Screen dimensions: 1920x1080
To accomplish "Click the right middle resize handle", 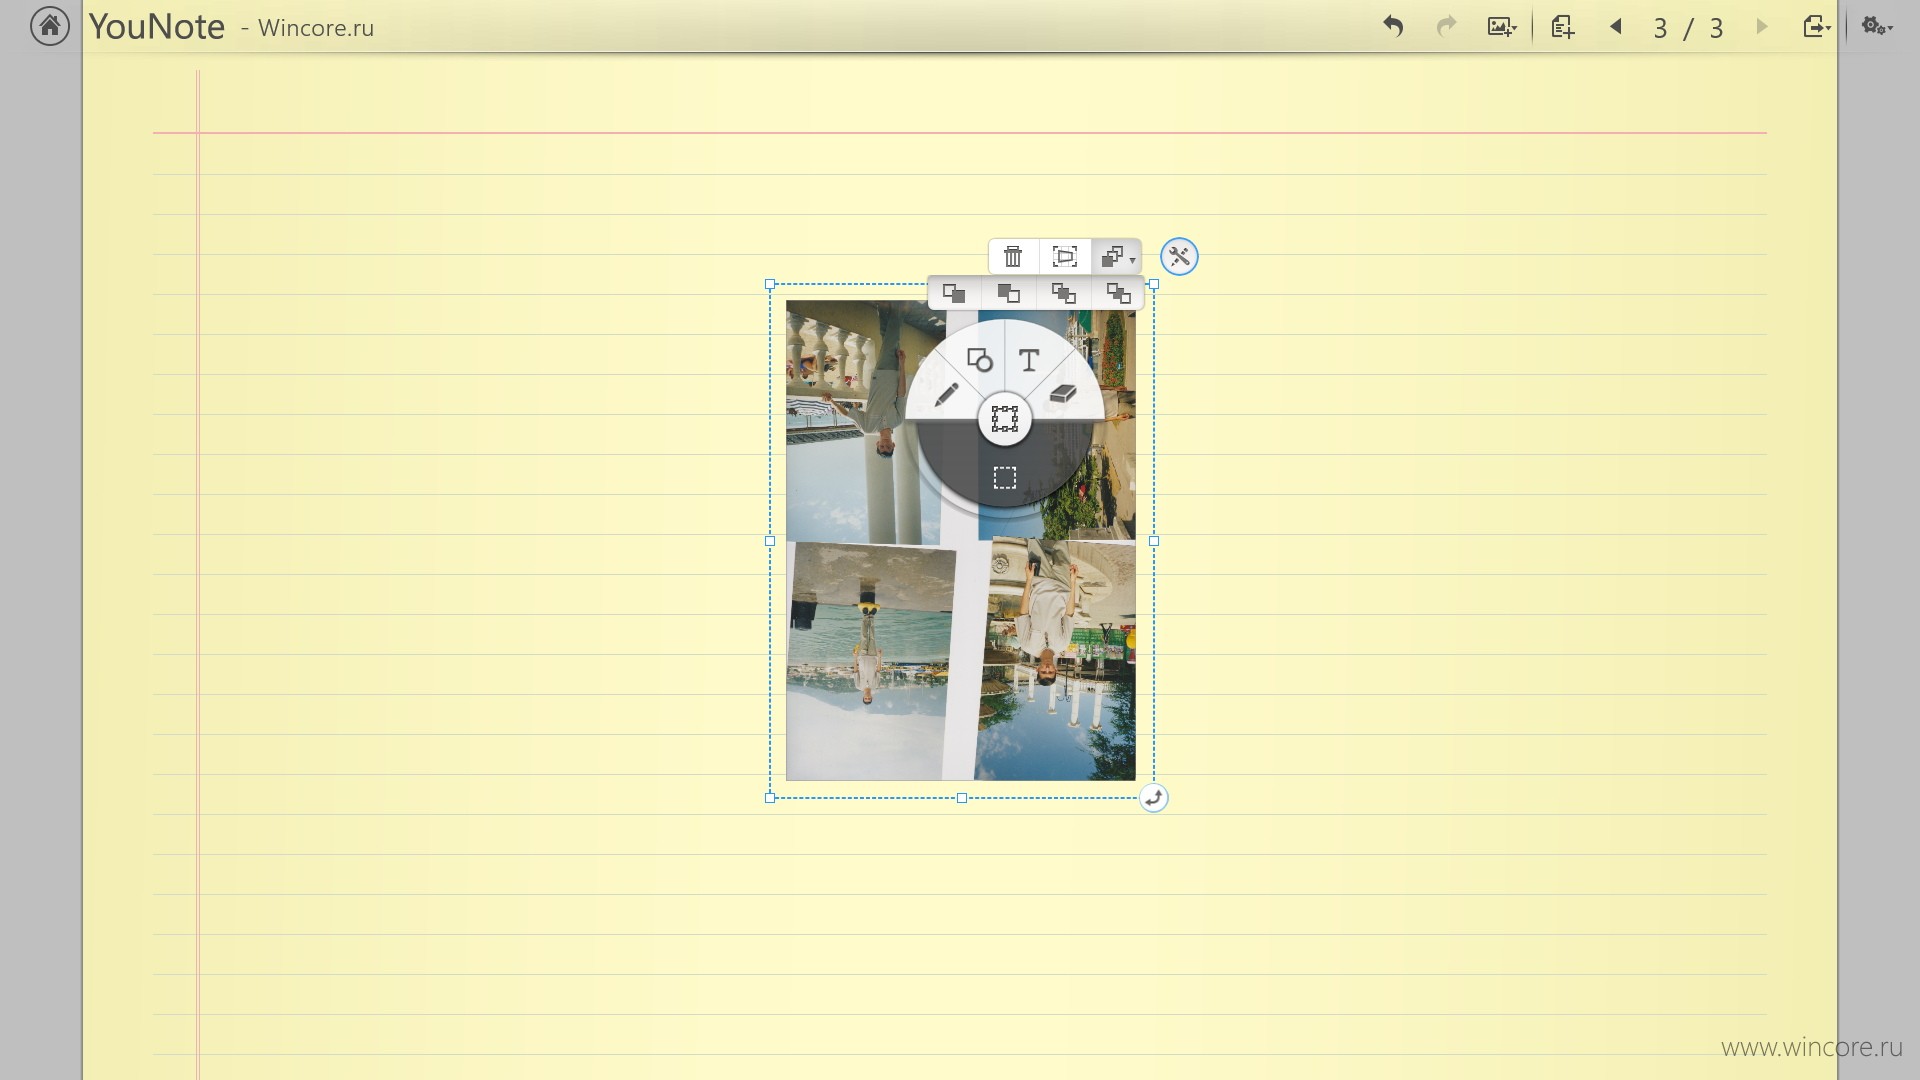I will [x=1154, y=541].
